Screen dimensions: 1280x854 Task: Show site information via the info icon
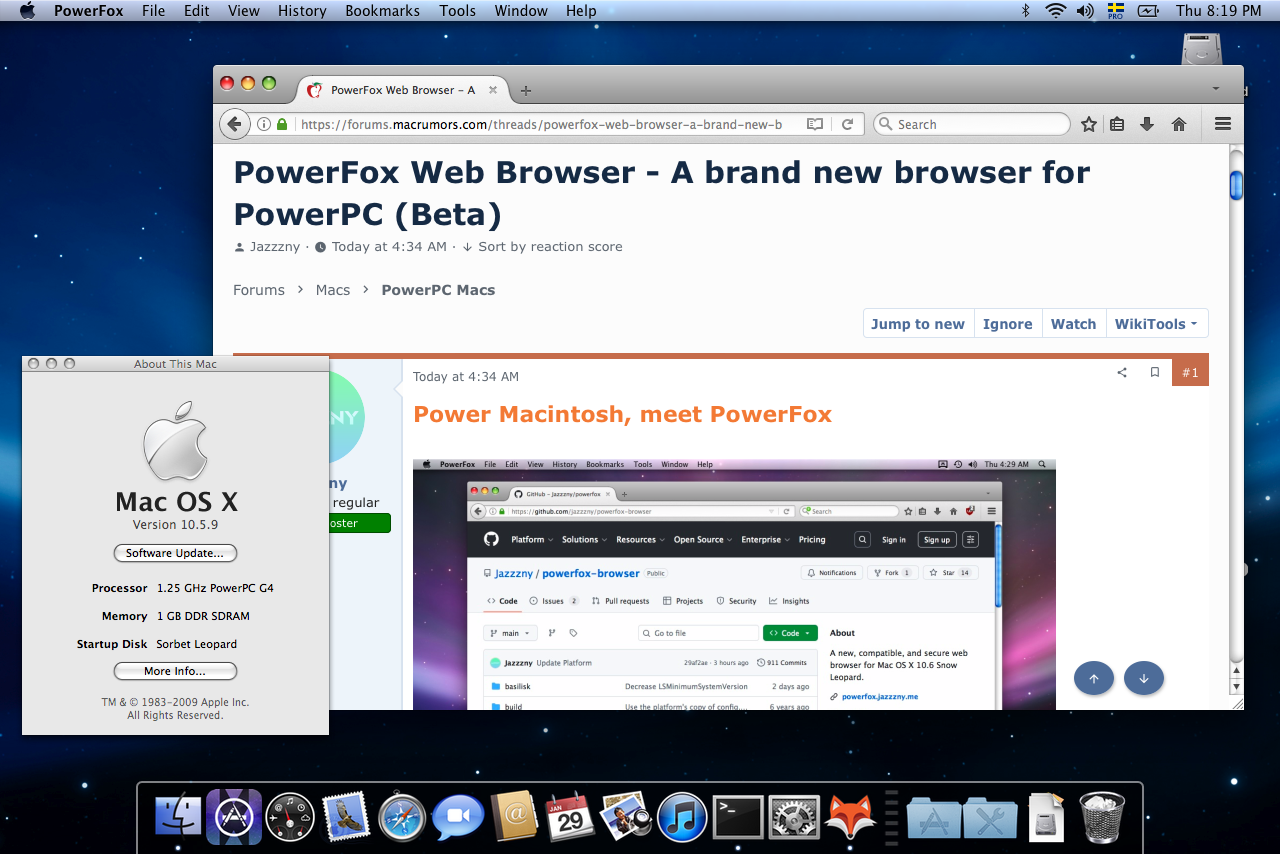coord(264,124)
